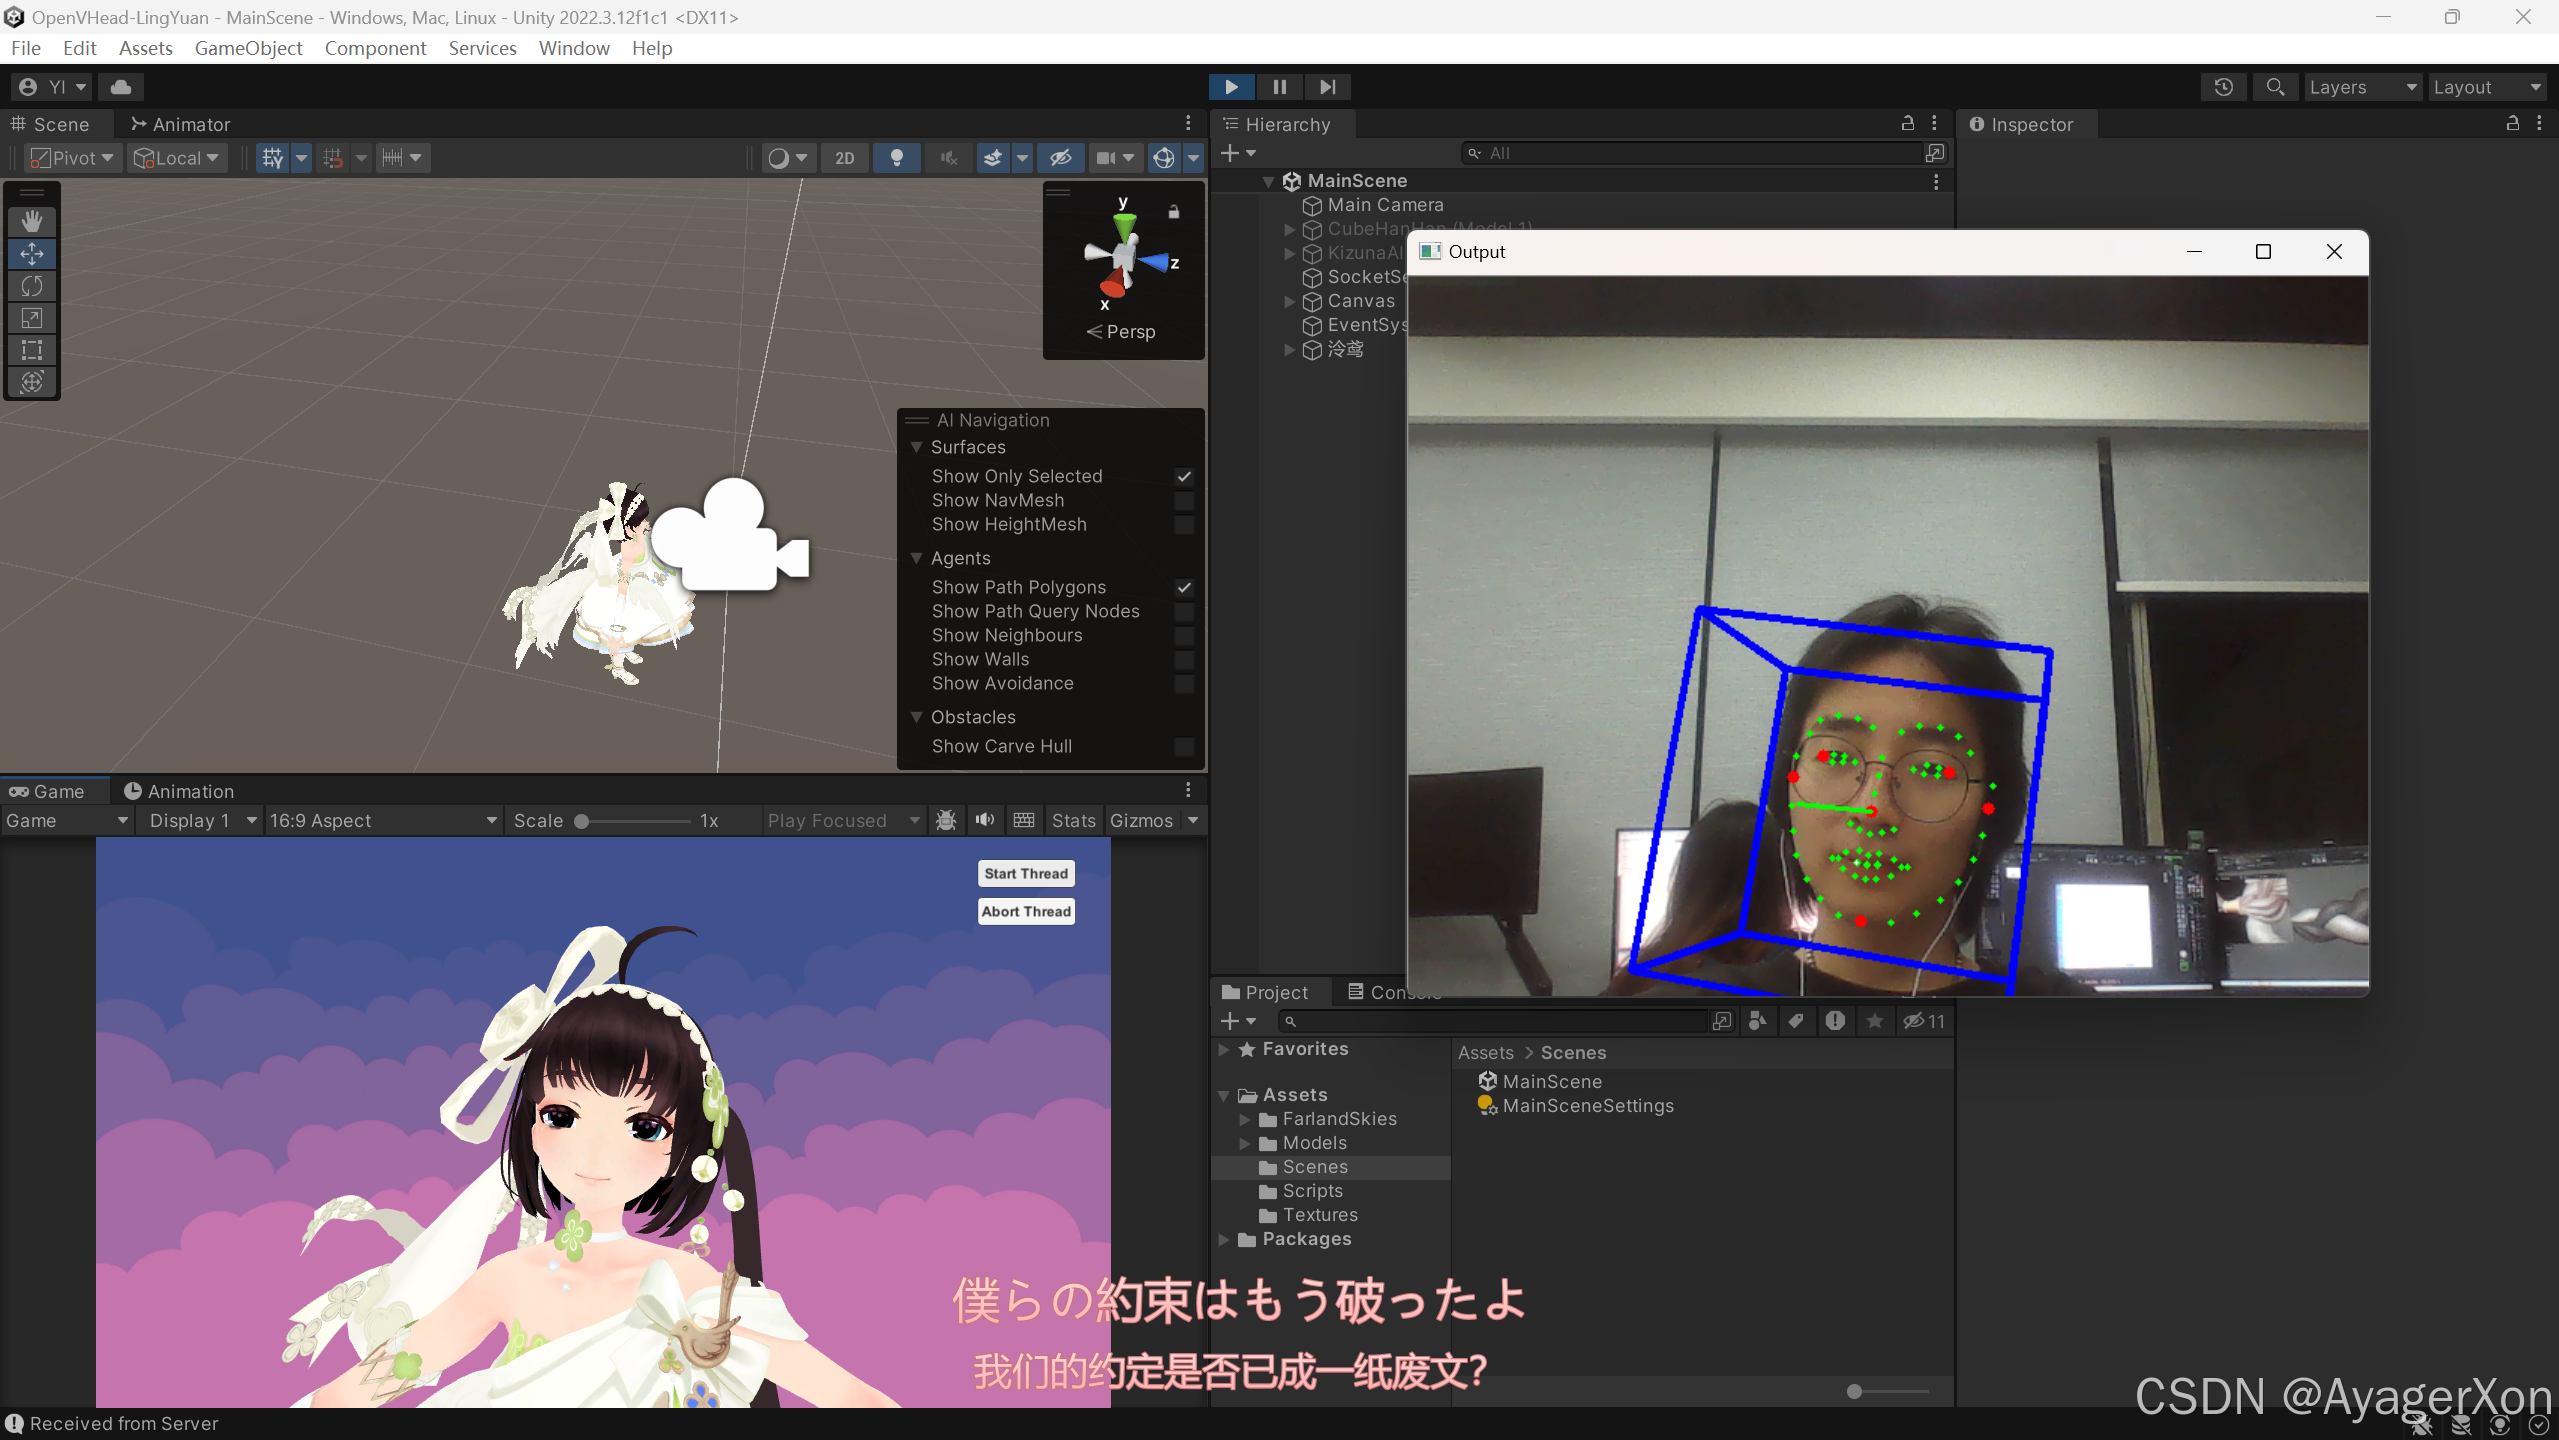The height and width of the screenshot is (1440, 2559).
Task: Enable Show Carve Hull checkbox
Action: point(1184,747)
